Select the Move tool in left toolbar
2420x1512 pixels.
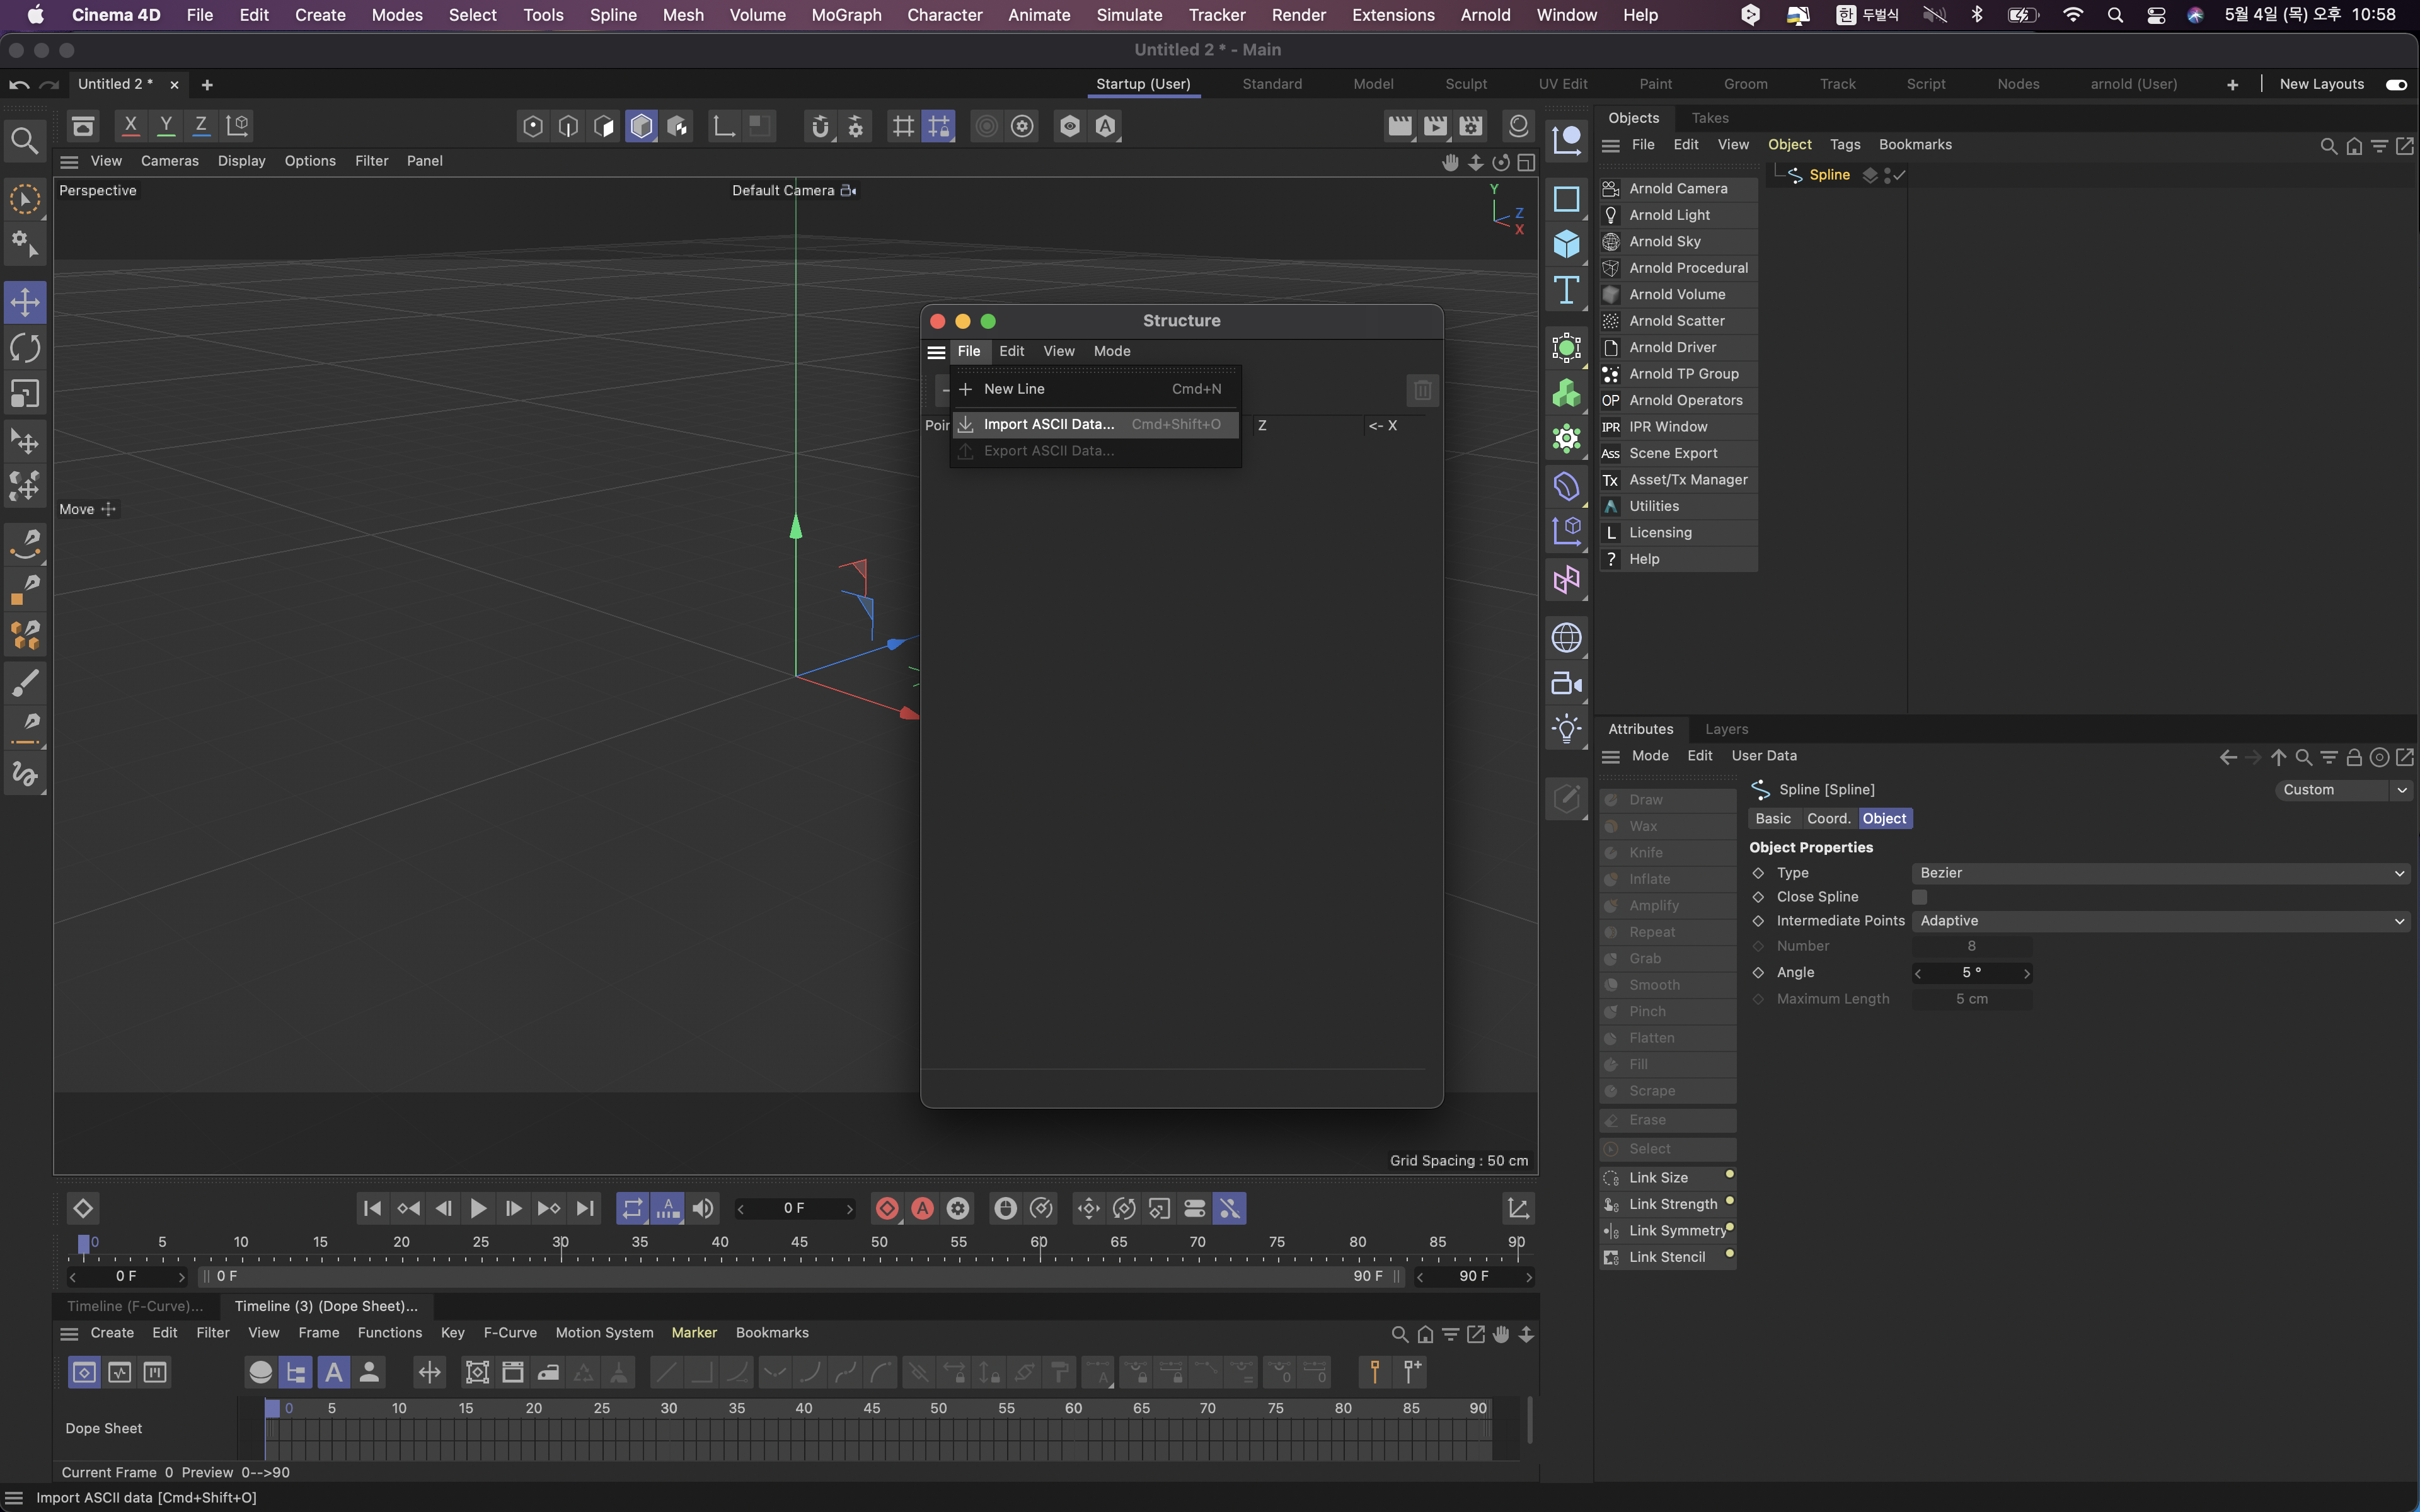(x=25, y=302)
